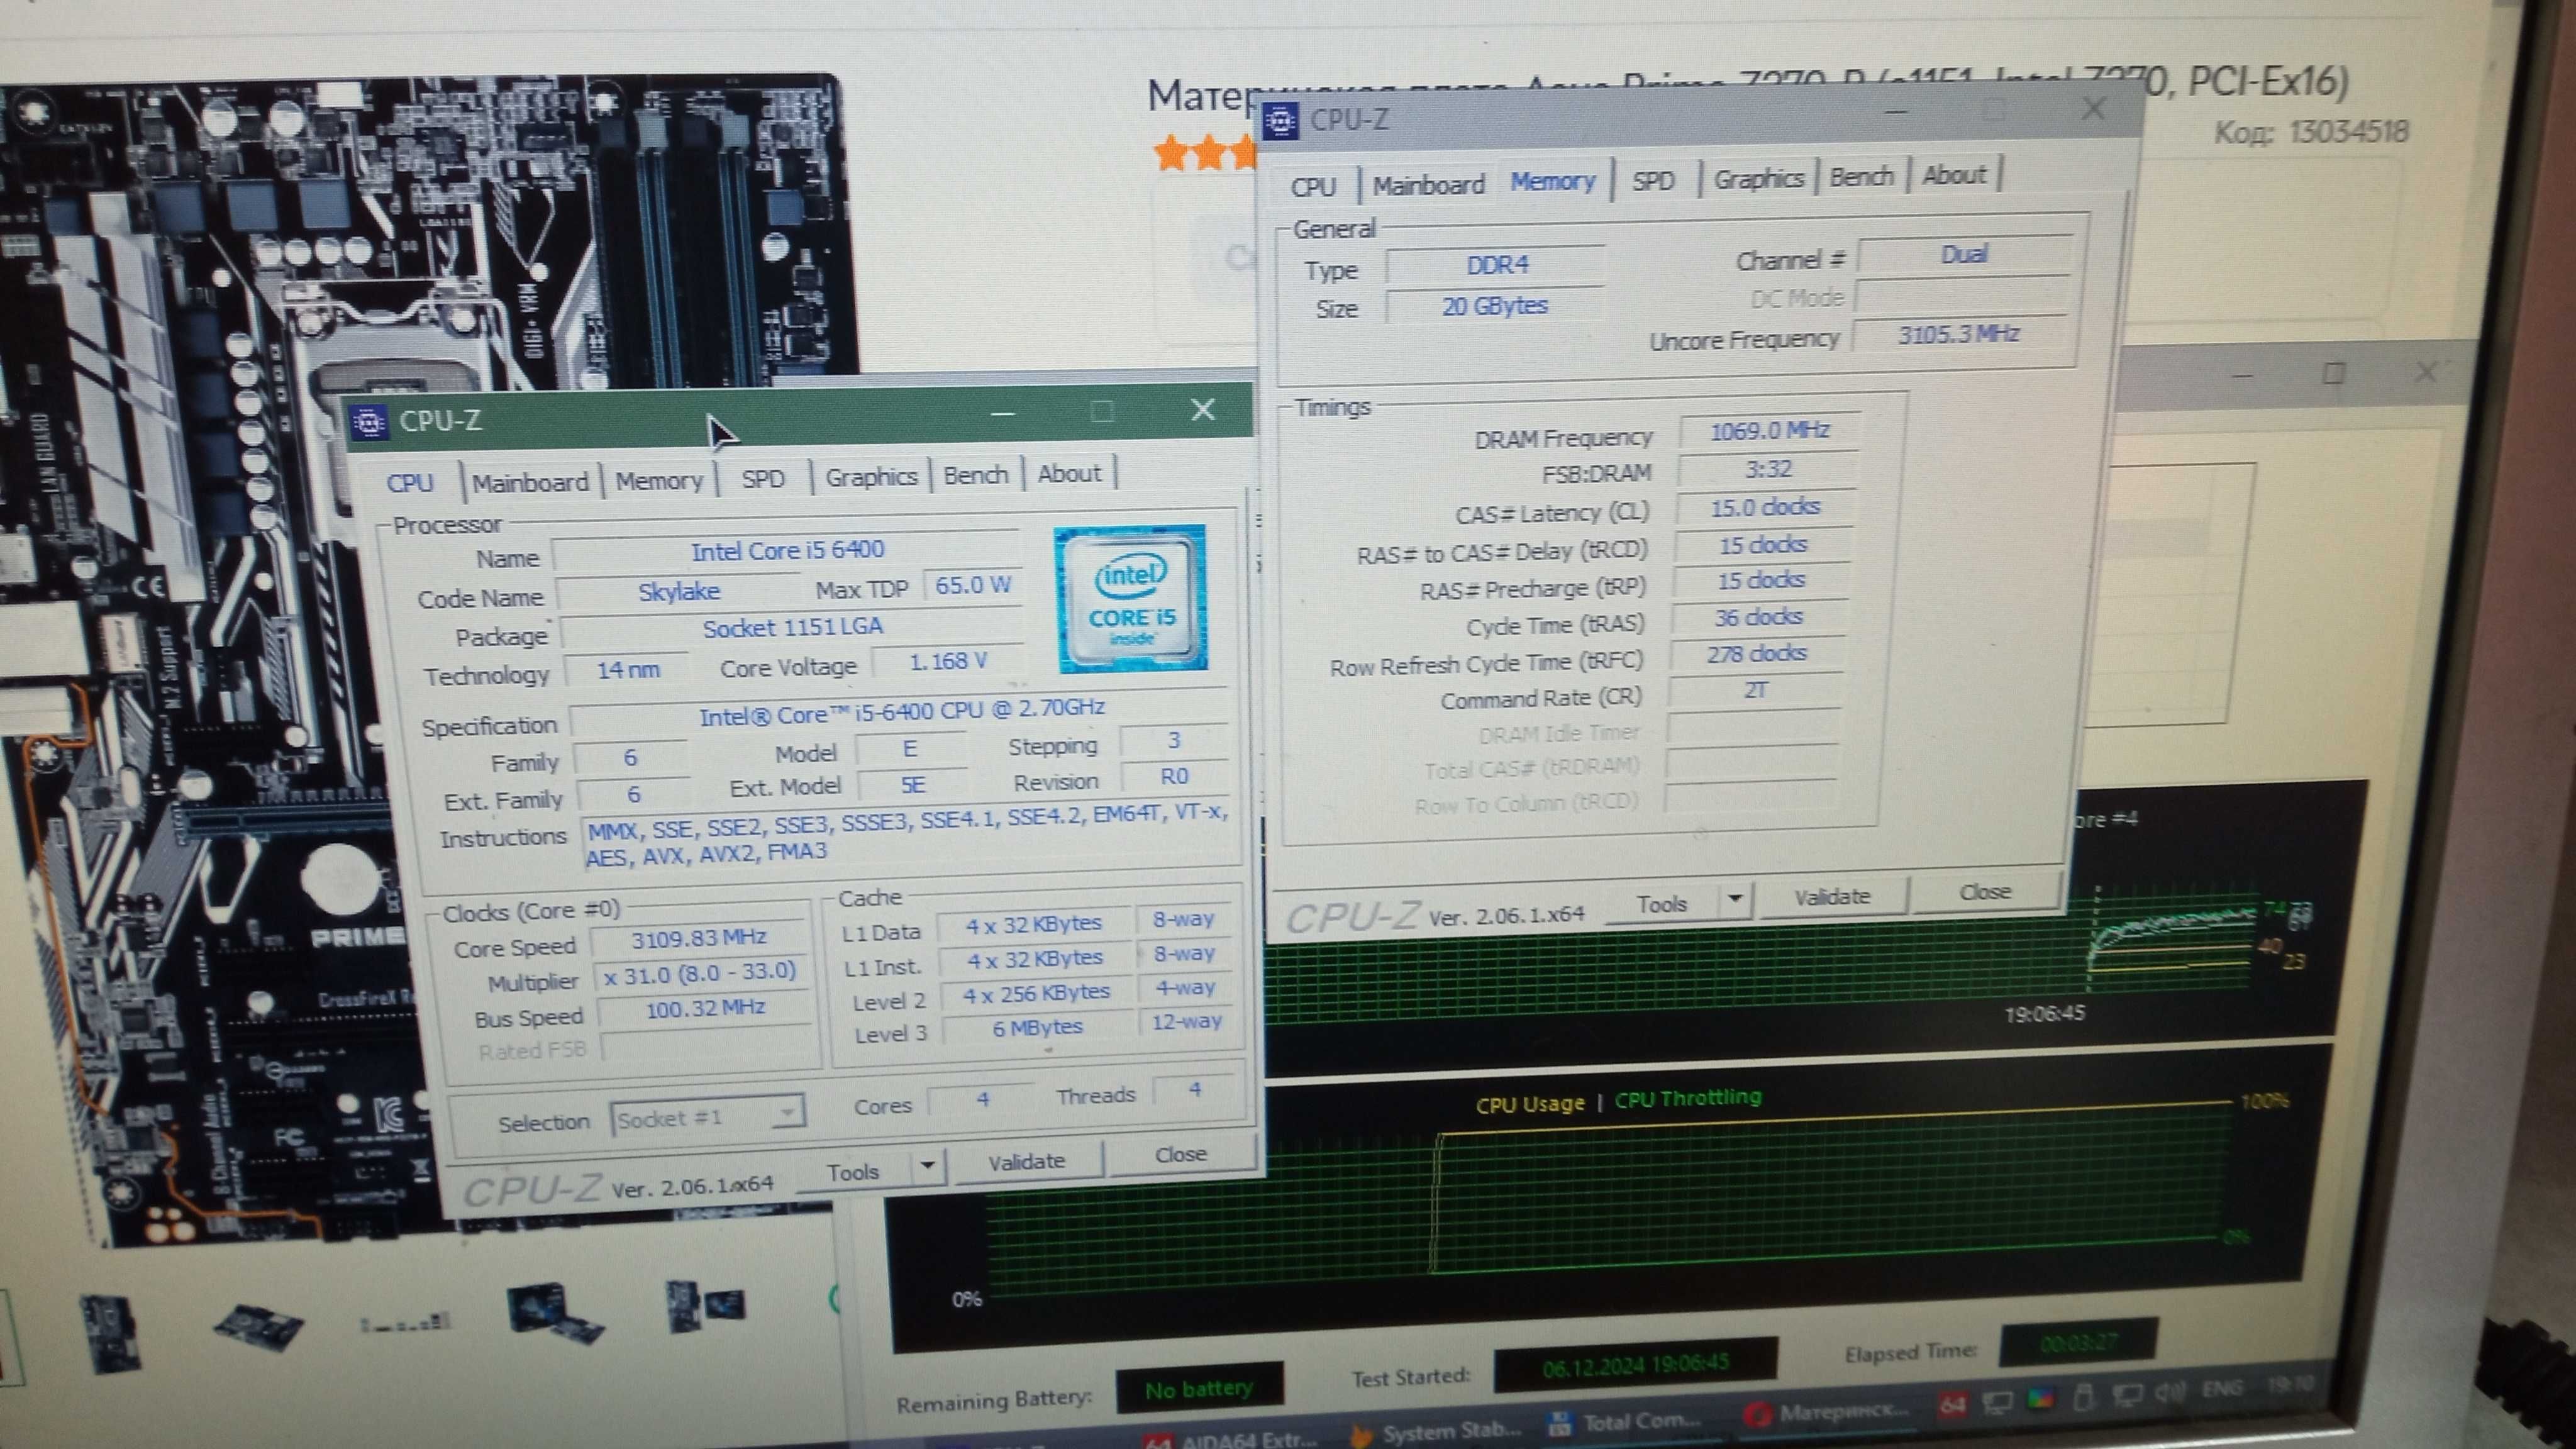Open System Stability Test taskbar button
This screenshot has width=2576, height=1449.
pyautogui.click(x=1437, y=1432)
